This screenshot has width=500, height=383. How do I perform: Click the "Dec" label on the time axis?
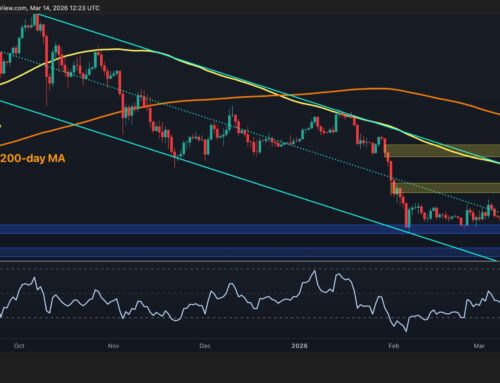tap(205, 346)
